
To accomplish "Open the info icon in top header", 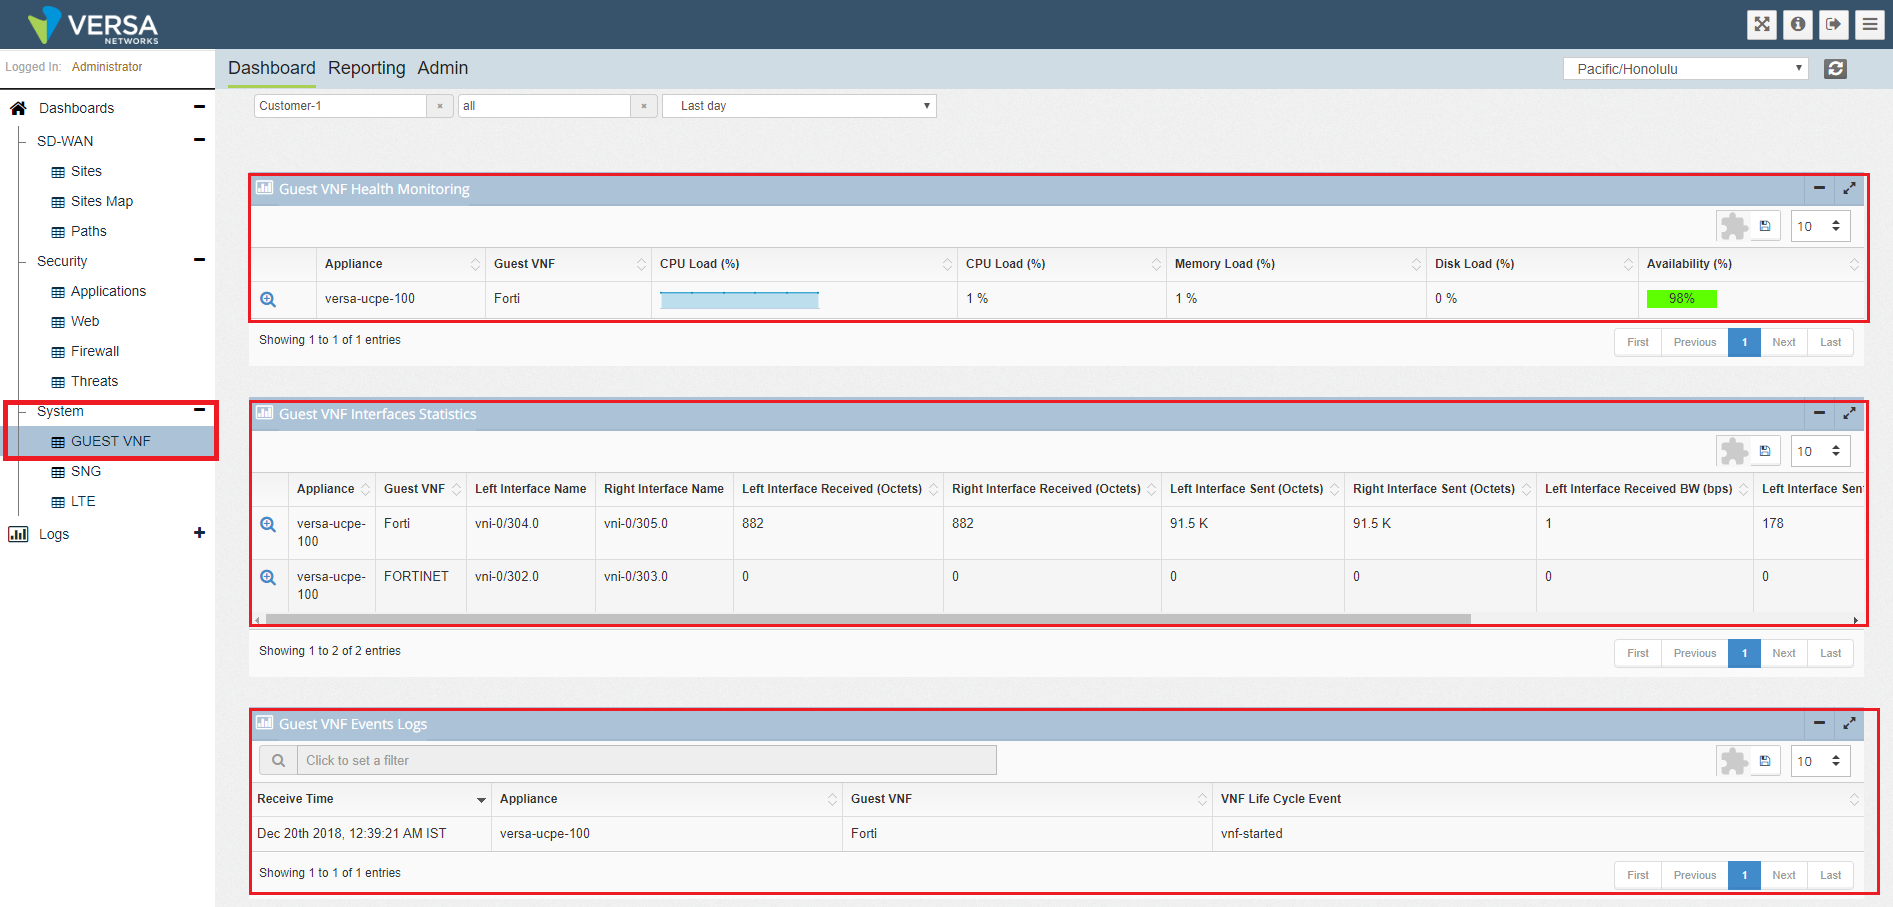I will (x=1798, y=24).
